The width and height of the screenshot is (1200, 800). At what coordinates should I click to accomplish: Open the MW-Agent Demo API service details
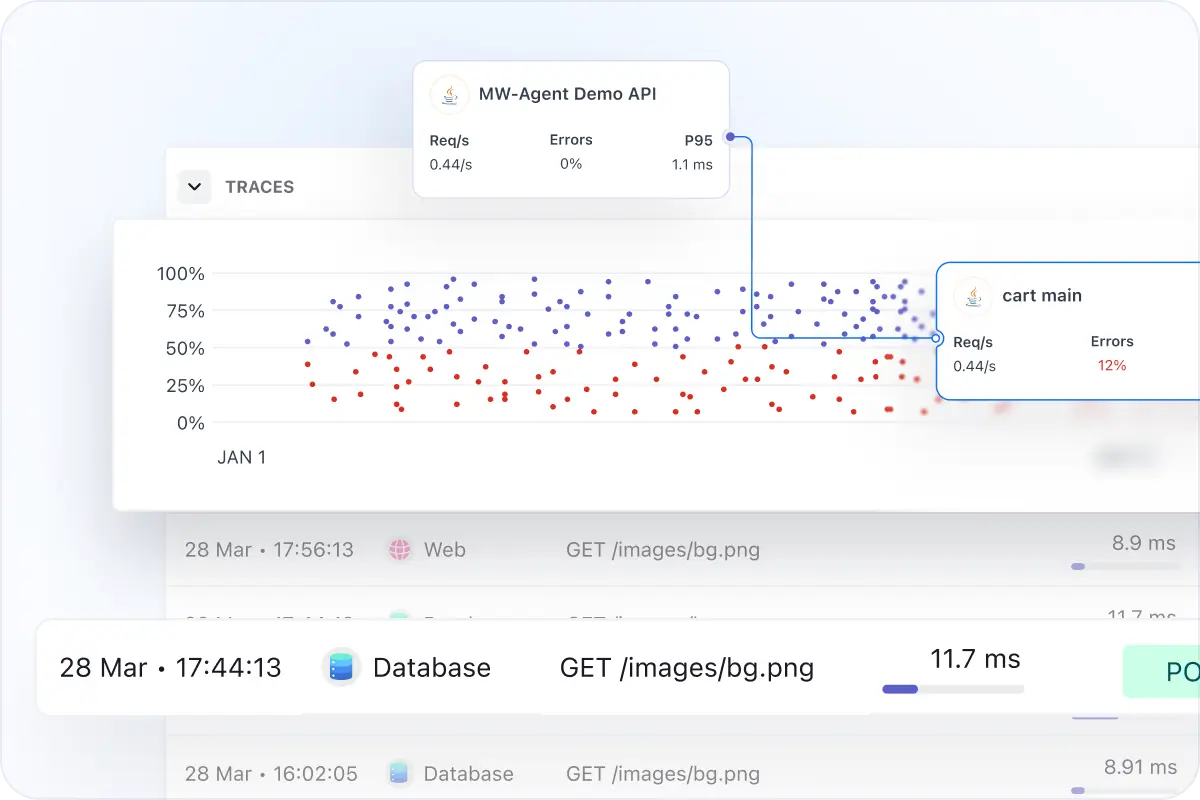pyautogui.click(x=567, y=94)
